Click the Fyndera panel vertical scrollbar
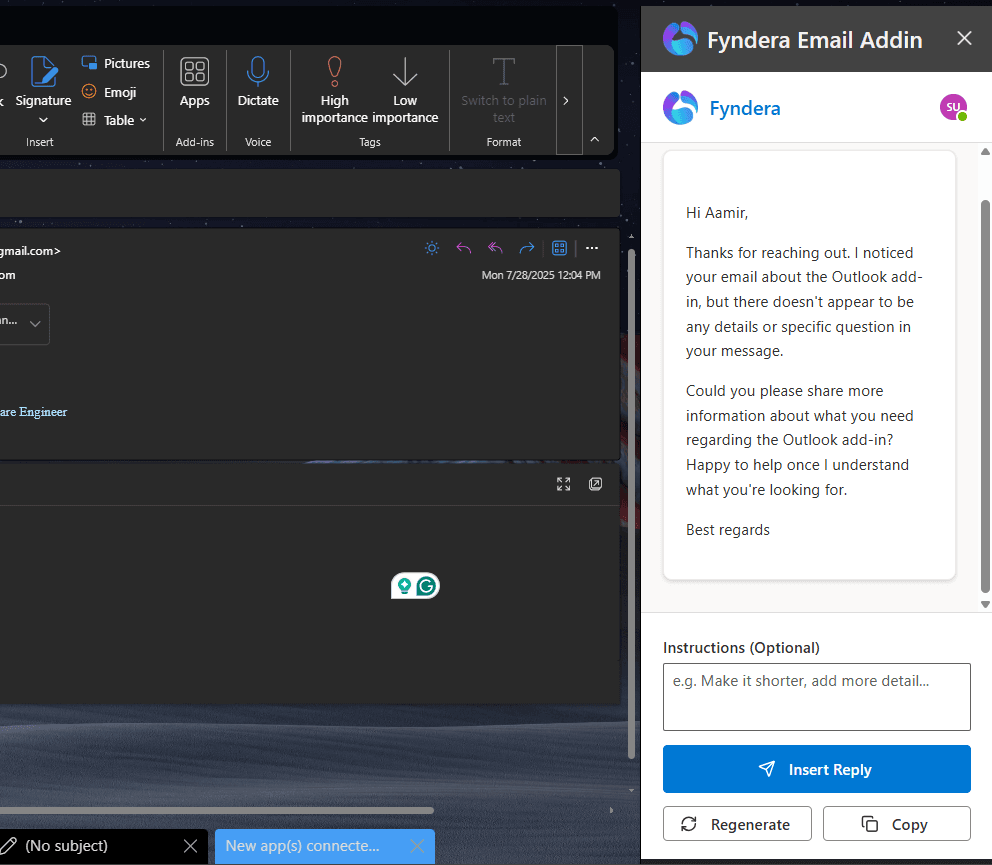Viewport: 992px width, 865px height. pyautogui.click(x=985, y=395)
